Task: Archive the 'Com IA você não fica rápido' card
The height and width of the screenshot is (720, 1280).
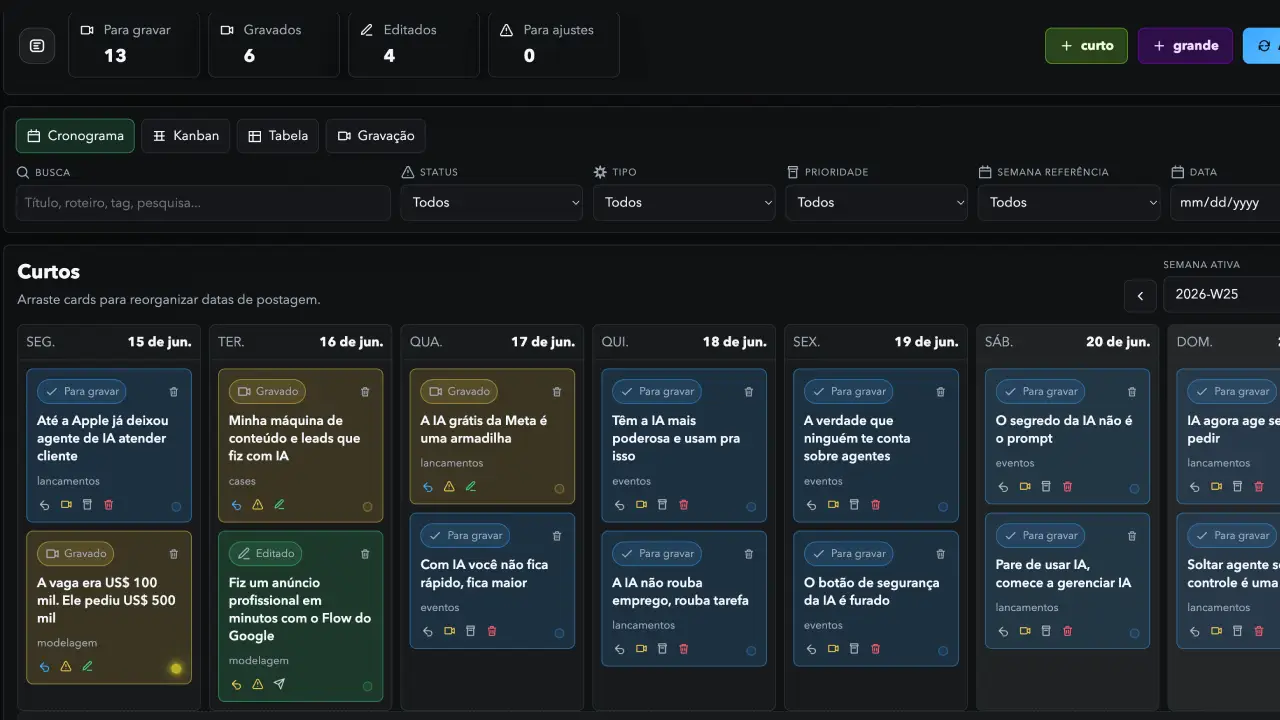Action: pyautogui.click(x=471, y=631)
